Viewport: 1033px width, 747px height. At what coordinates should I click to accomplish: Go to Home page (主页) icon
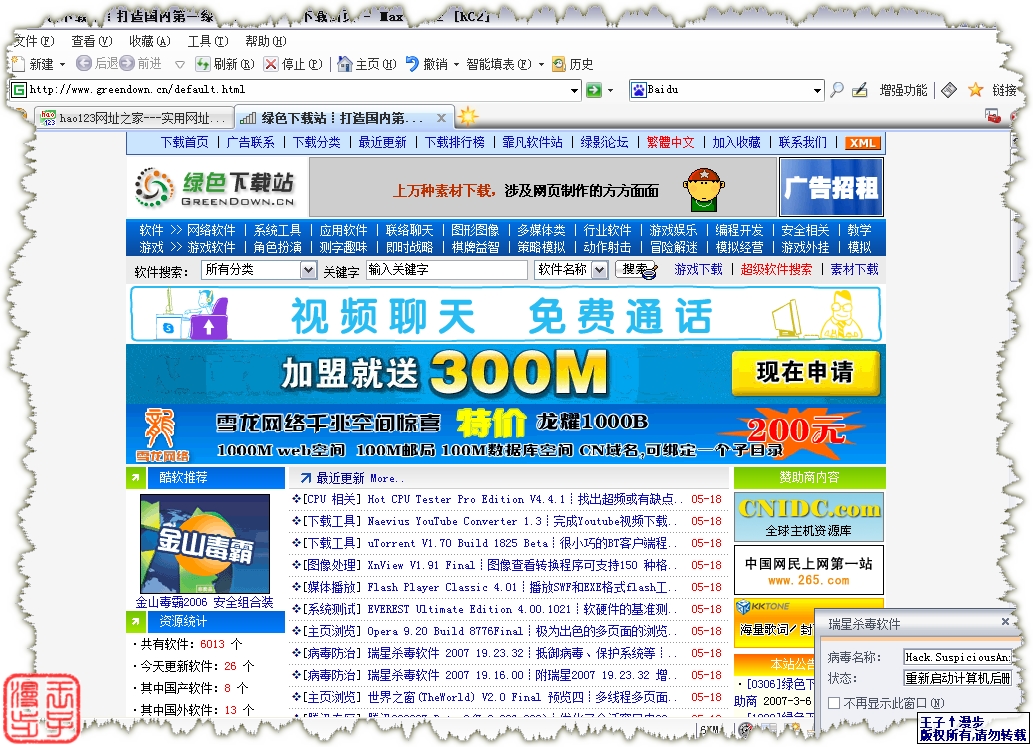point(345,64)
